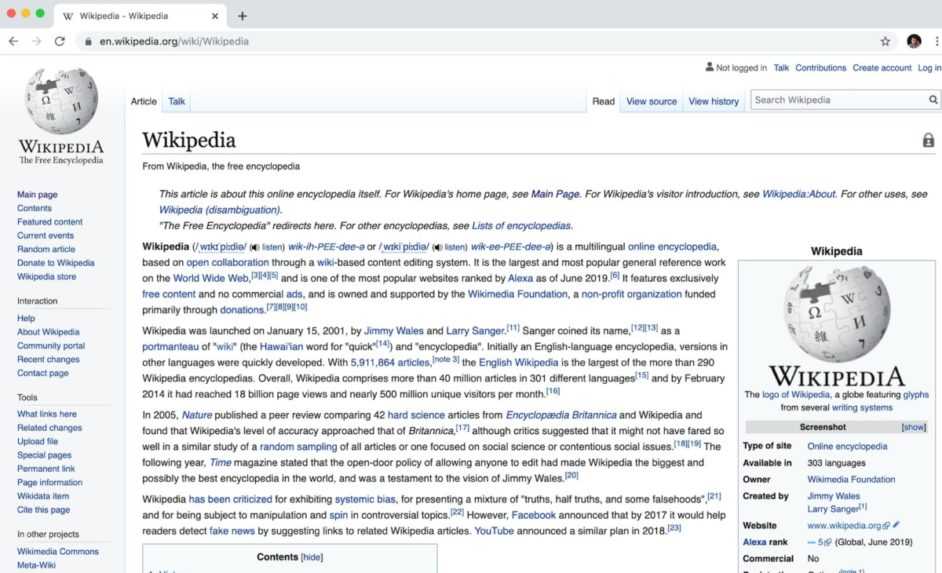Open a new tab with the plus button
This screenshot has height=573, width=942.
tap(242, 16)
